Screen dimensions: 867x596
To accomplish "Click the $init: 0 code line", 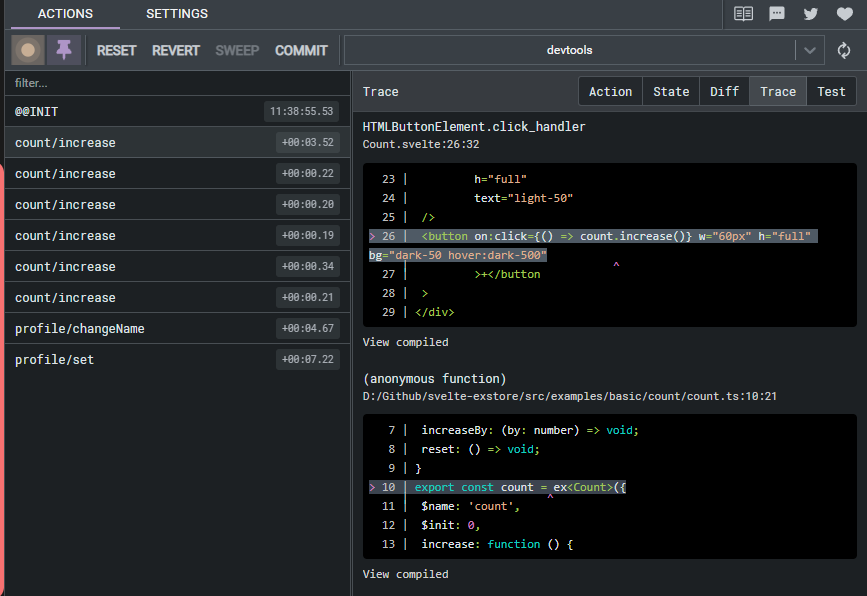I will tap(450, 525).
